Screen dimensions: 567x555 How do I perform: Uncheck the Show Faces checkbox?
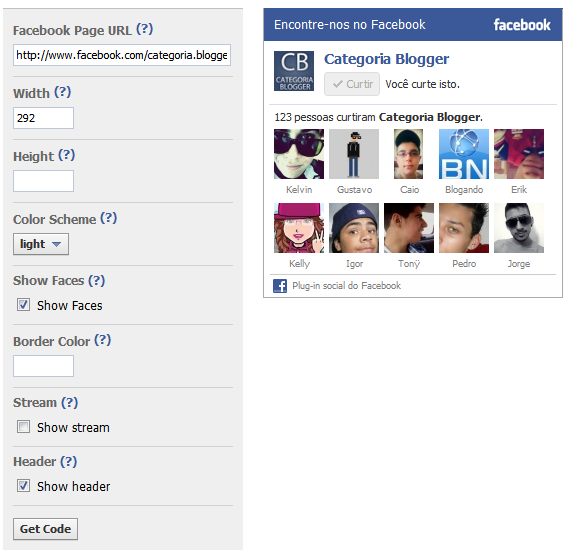point(24,305)
